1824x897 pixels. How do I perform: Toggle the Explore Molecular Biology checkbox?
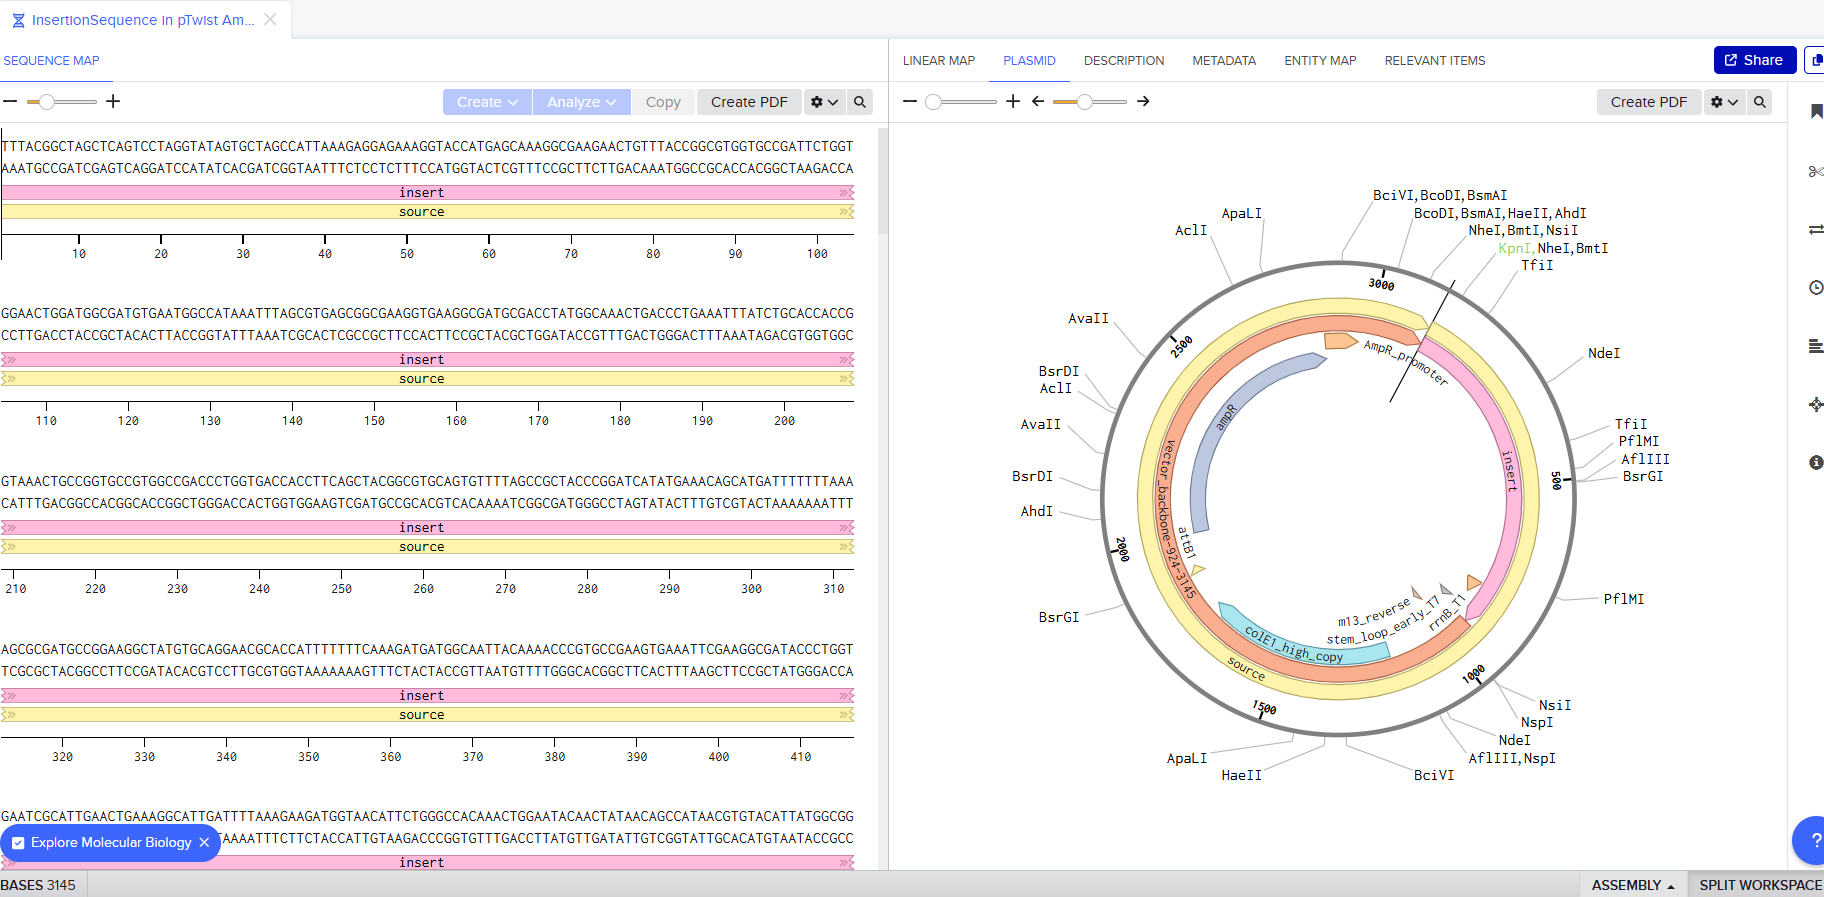tap(18, 843)
